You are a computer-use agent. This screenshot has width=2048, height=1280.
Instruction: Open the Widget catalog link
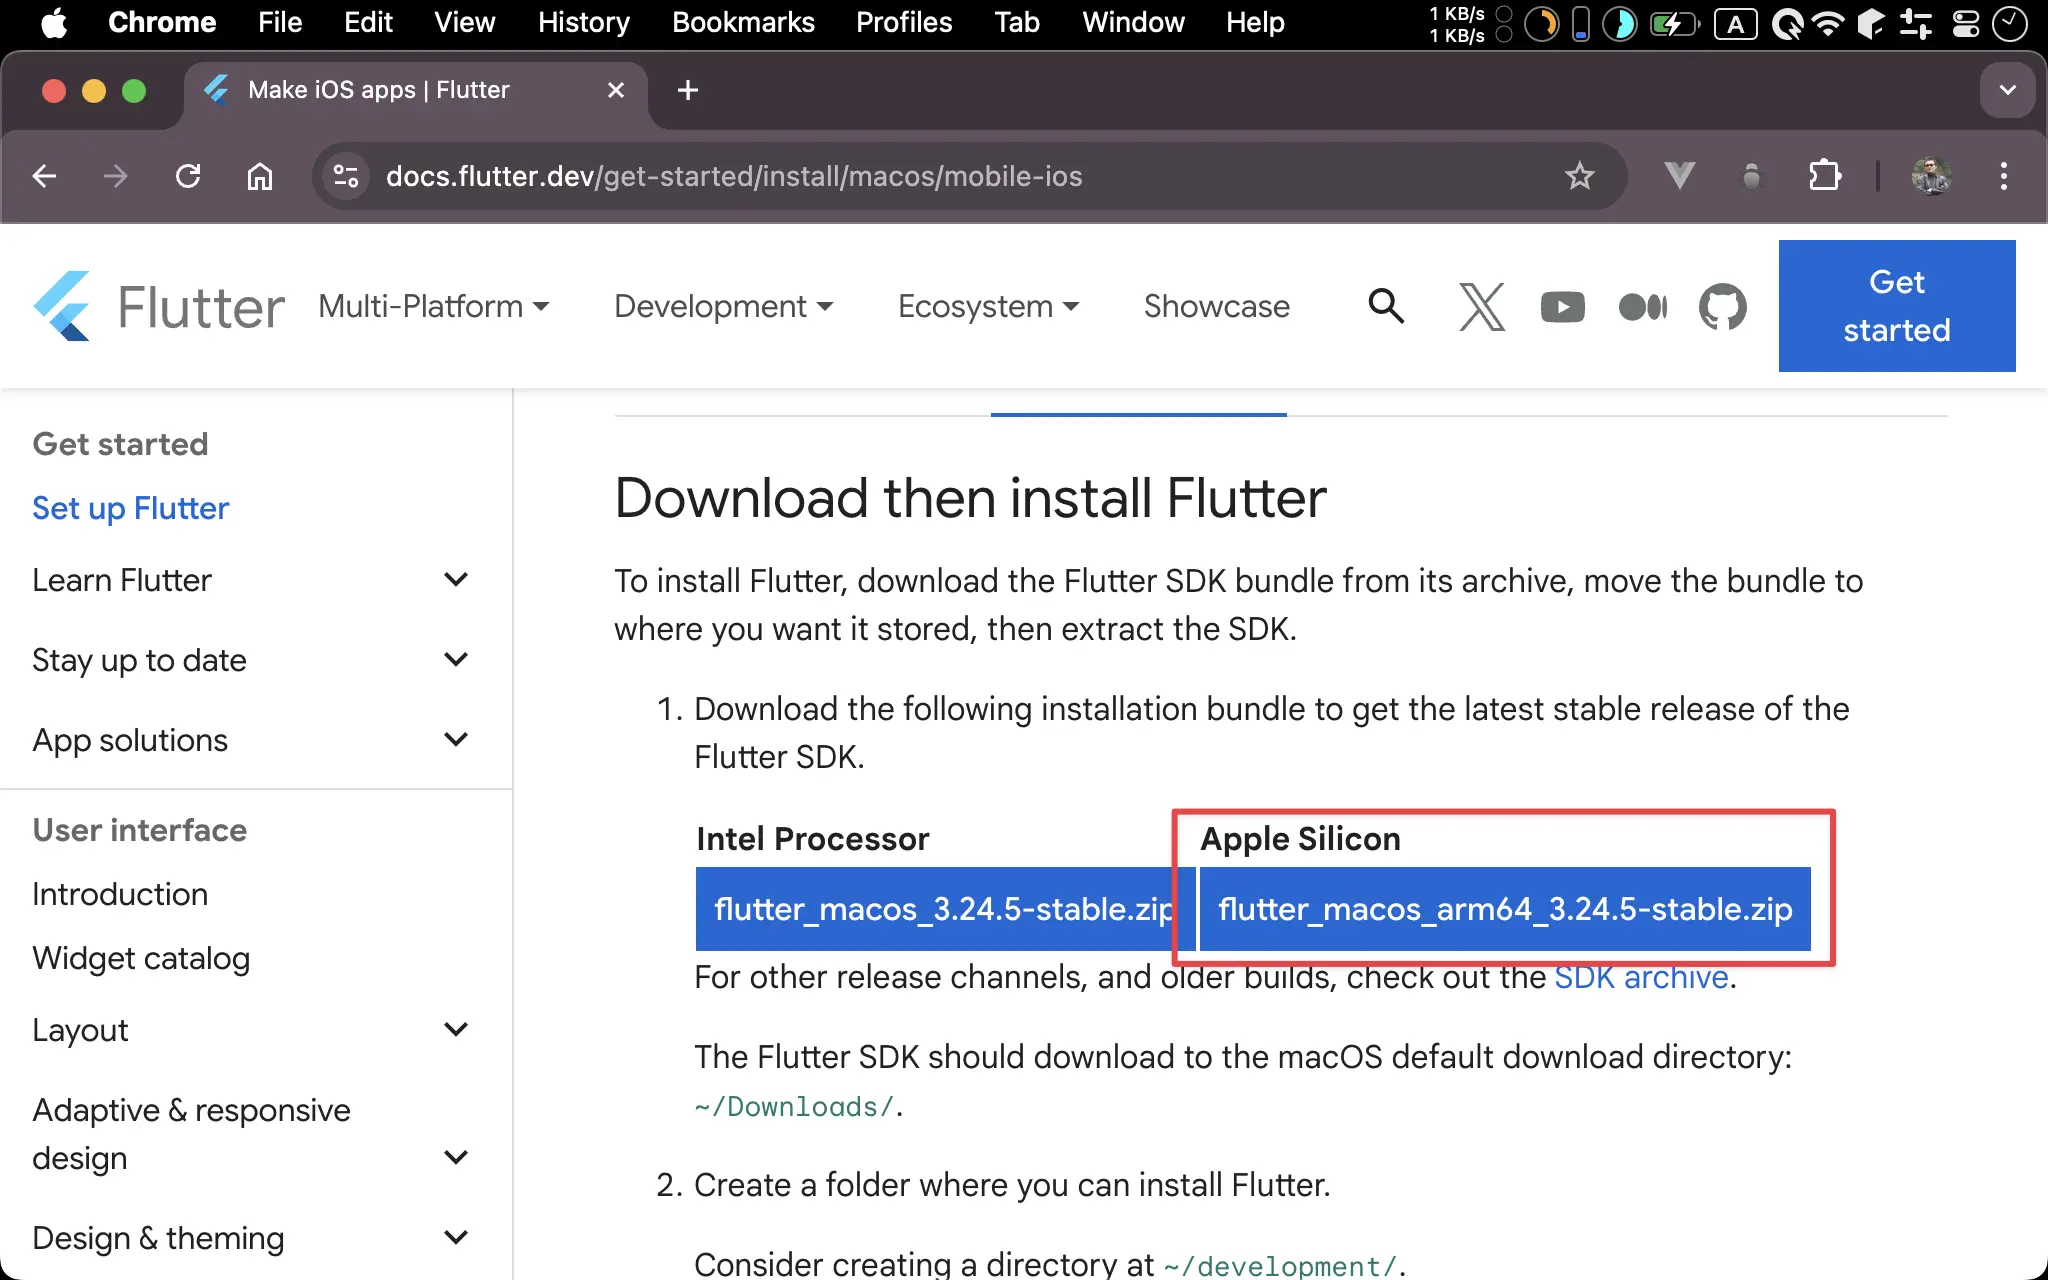(141, 958)
